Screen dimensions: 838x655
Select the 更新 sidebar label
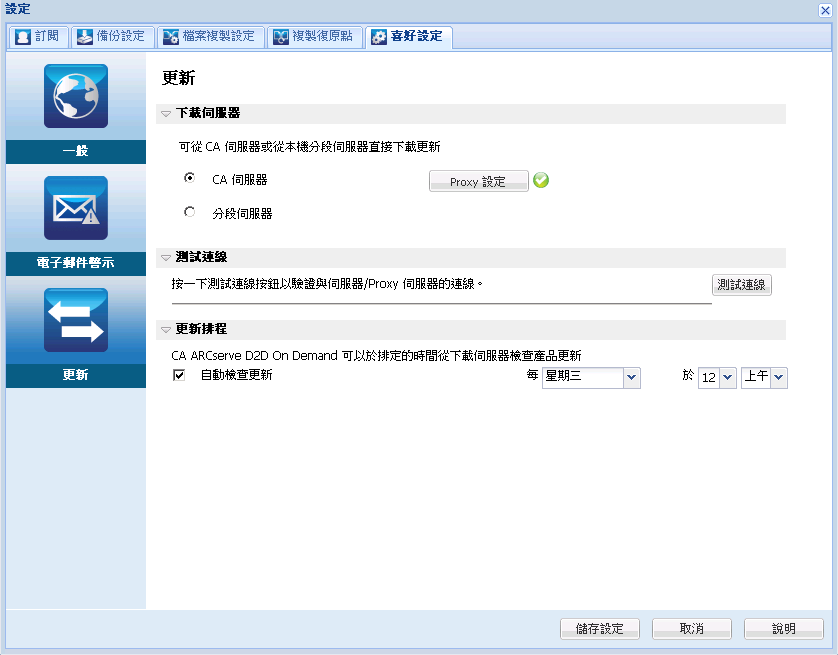point(76,376)
